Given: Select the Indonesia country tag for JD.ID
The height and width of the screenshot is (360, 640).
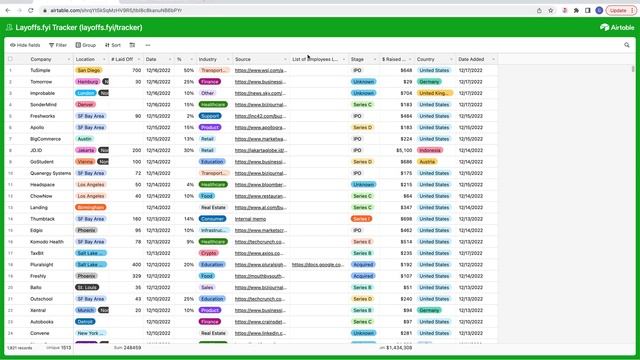Looking at the screenshot, I should (x=430, y=150).
